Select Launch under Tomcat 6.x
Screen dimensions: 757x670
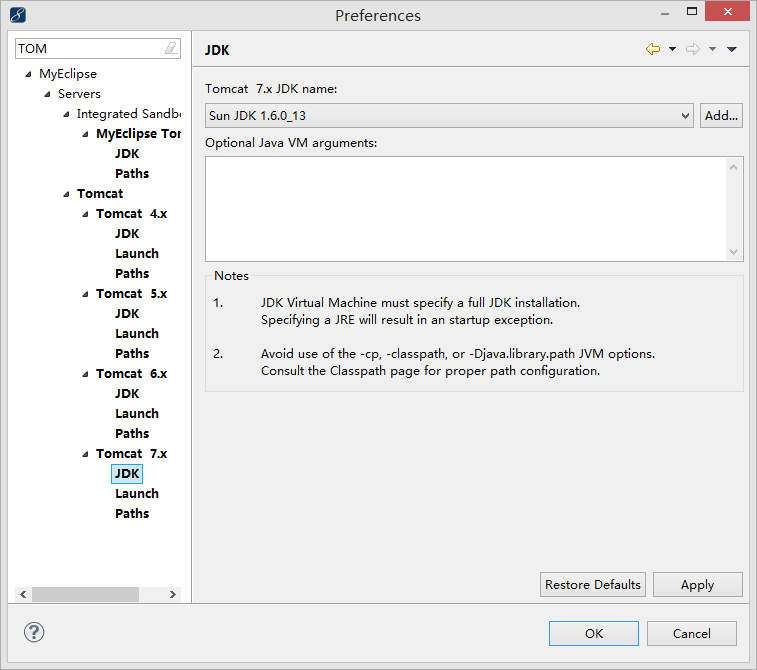(137, 414)
